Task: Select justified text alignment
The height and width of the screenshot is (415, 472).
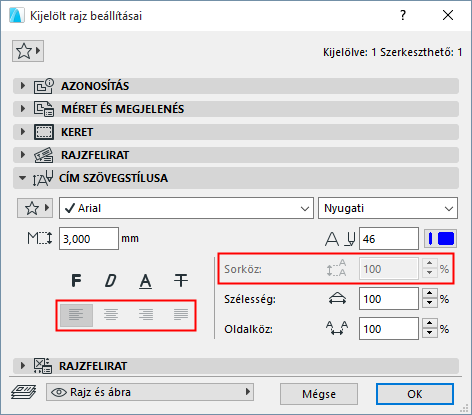Action: [x=181, y=315]
